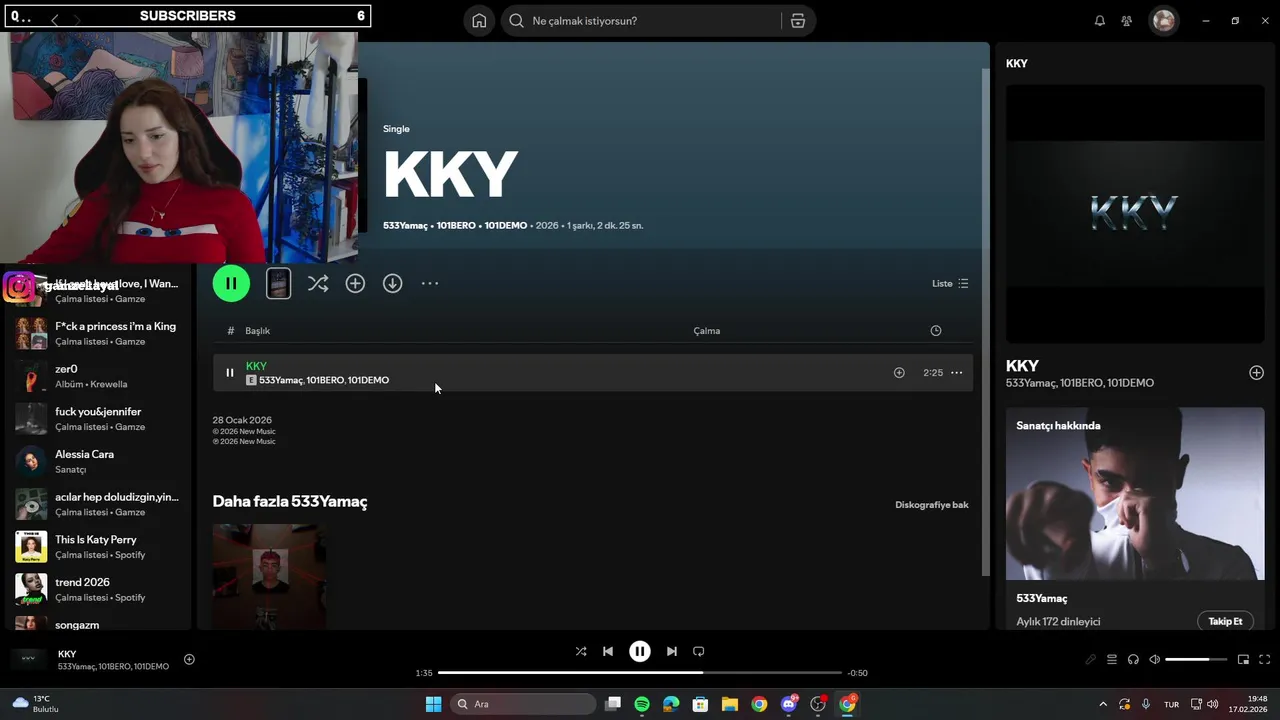The width and height of the screenshot is (1280, 720).
Task: Add now playing KKY to Liked Songs
Action: 189,659
